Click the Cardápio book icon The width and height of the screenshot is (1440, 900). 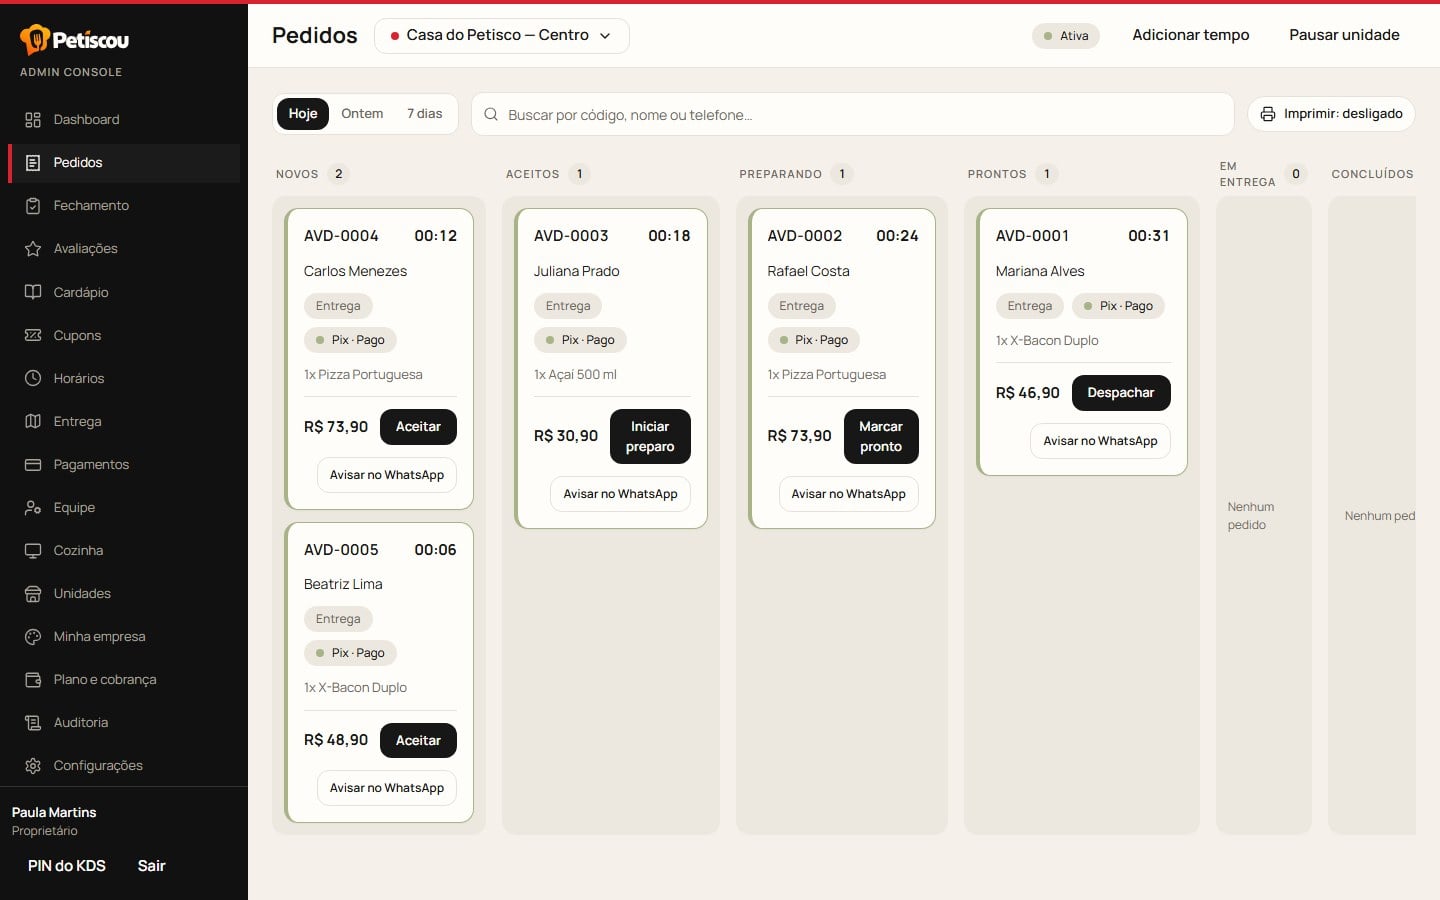click(33, 292)
